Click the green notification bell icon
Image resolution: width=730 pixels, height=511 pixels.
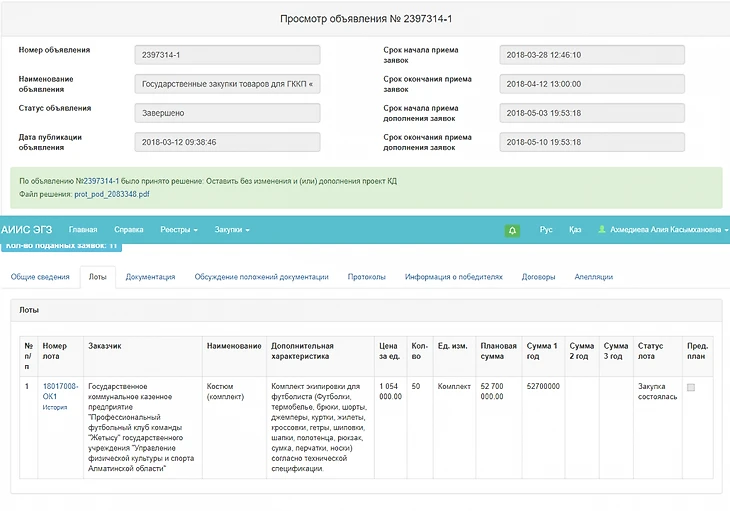[x=512, y=230]
